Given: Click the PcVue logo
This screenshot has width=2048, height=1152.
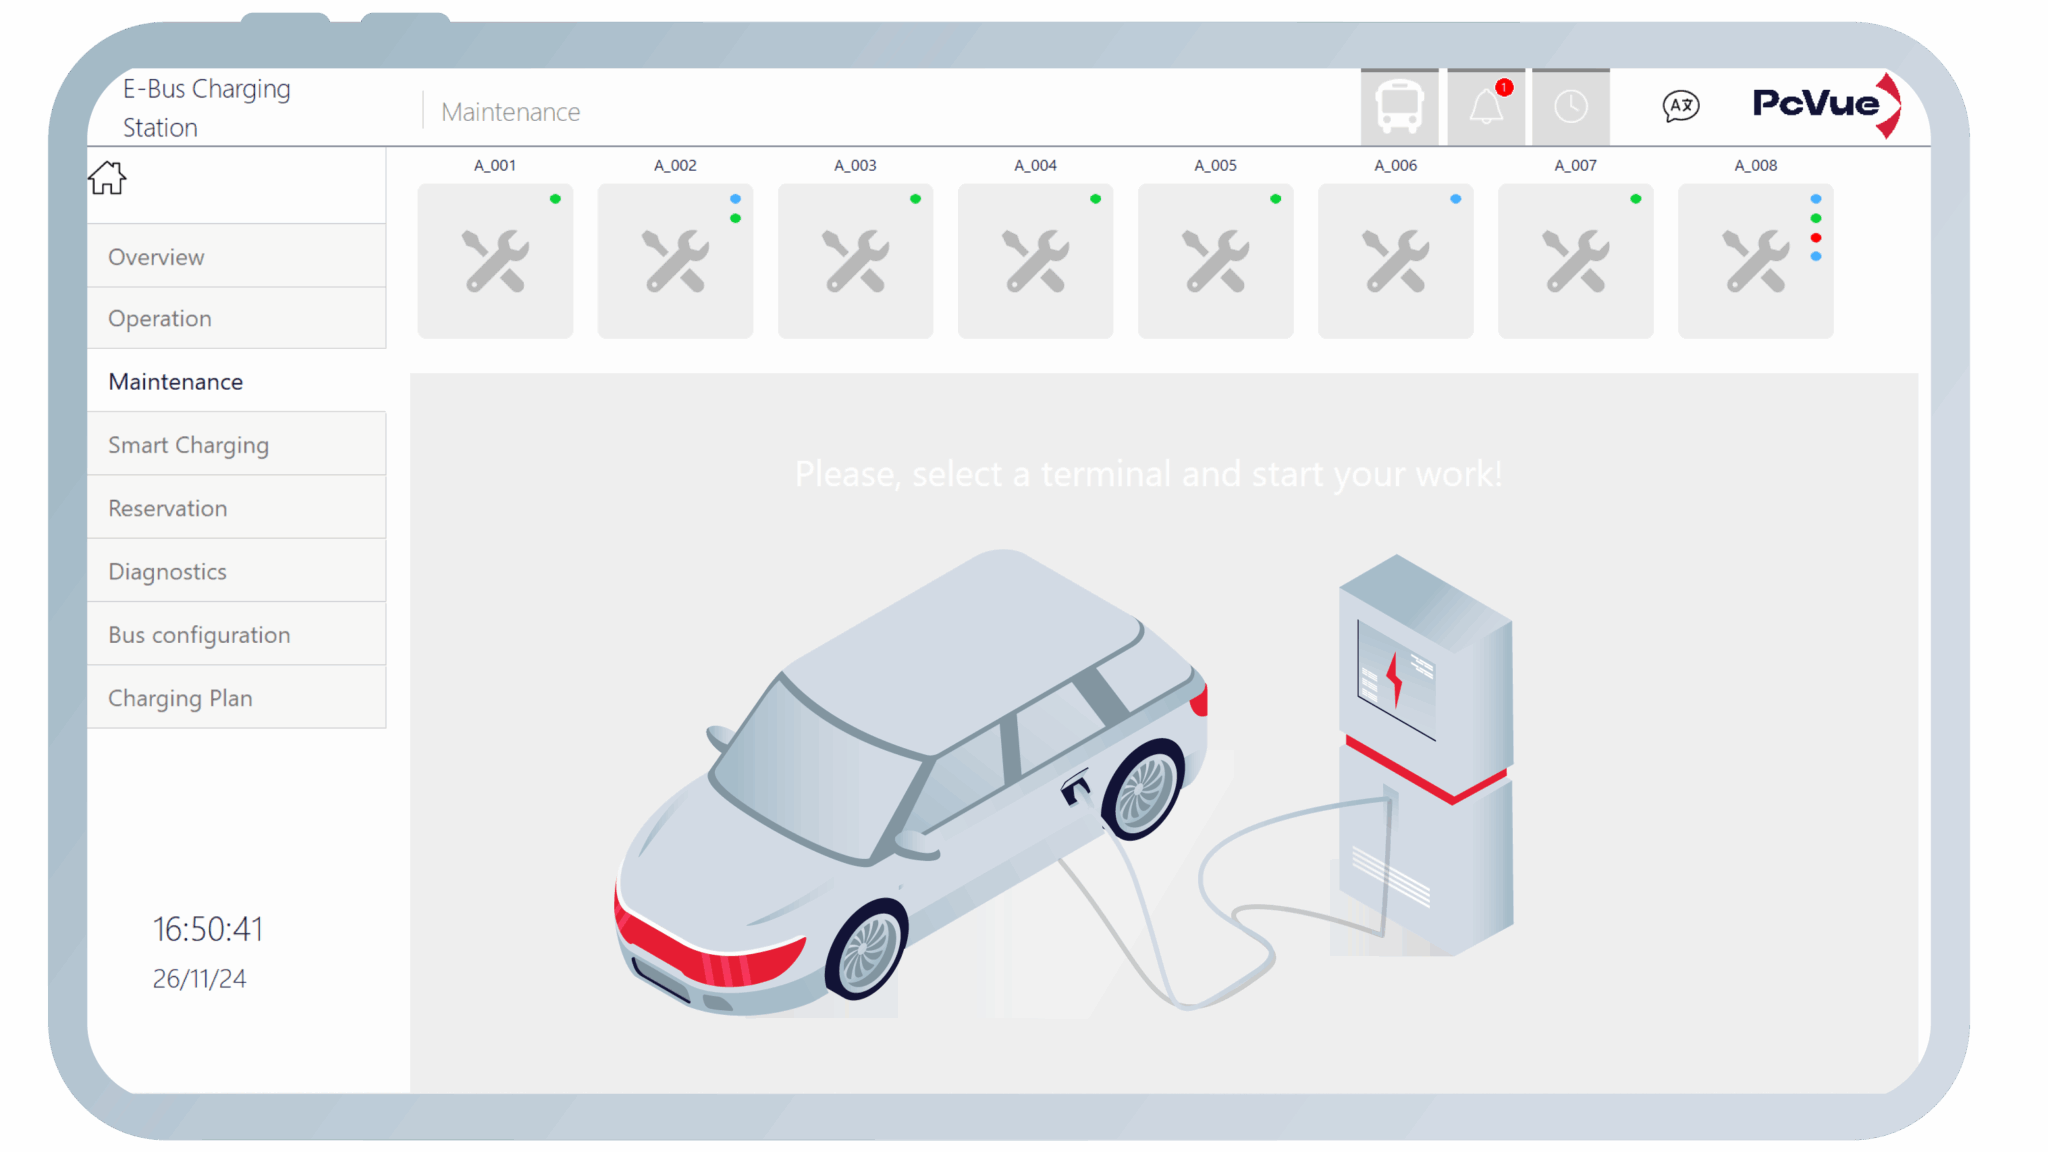Looking at the screenshot, I should 1824,104.
